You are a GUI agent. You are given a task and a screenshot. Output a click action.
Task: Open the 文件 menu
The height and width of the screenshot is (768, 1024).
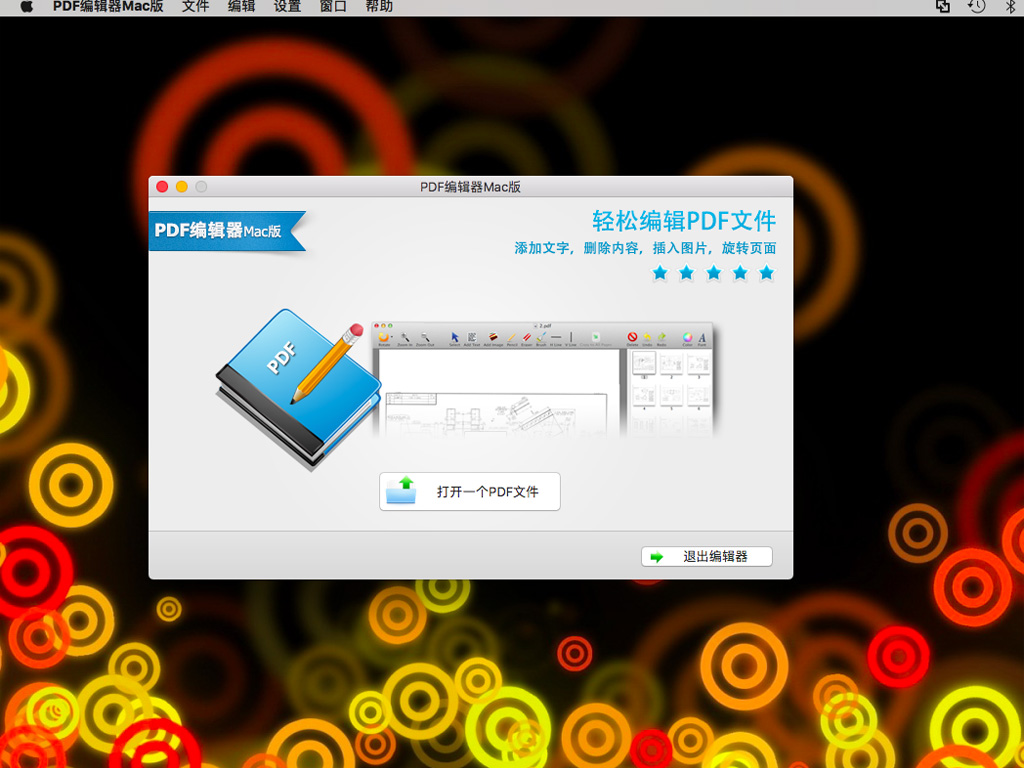coord(194,7)
